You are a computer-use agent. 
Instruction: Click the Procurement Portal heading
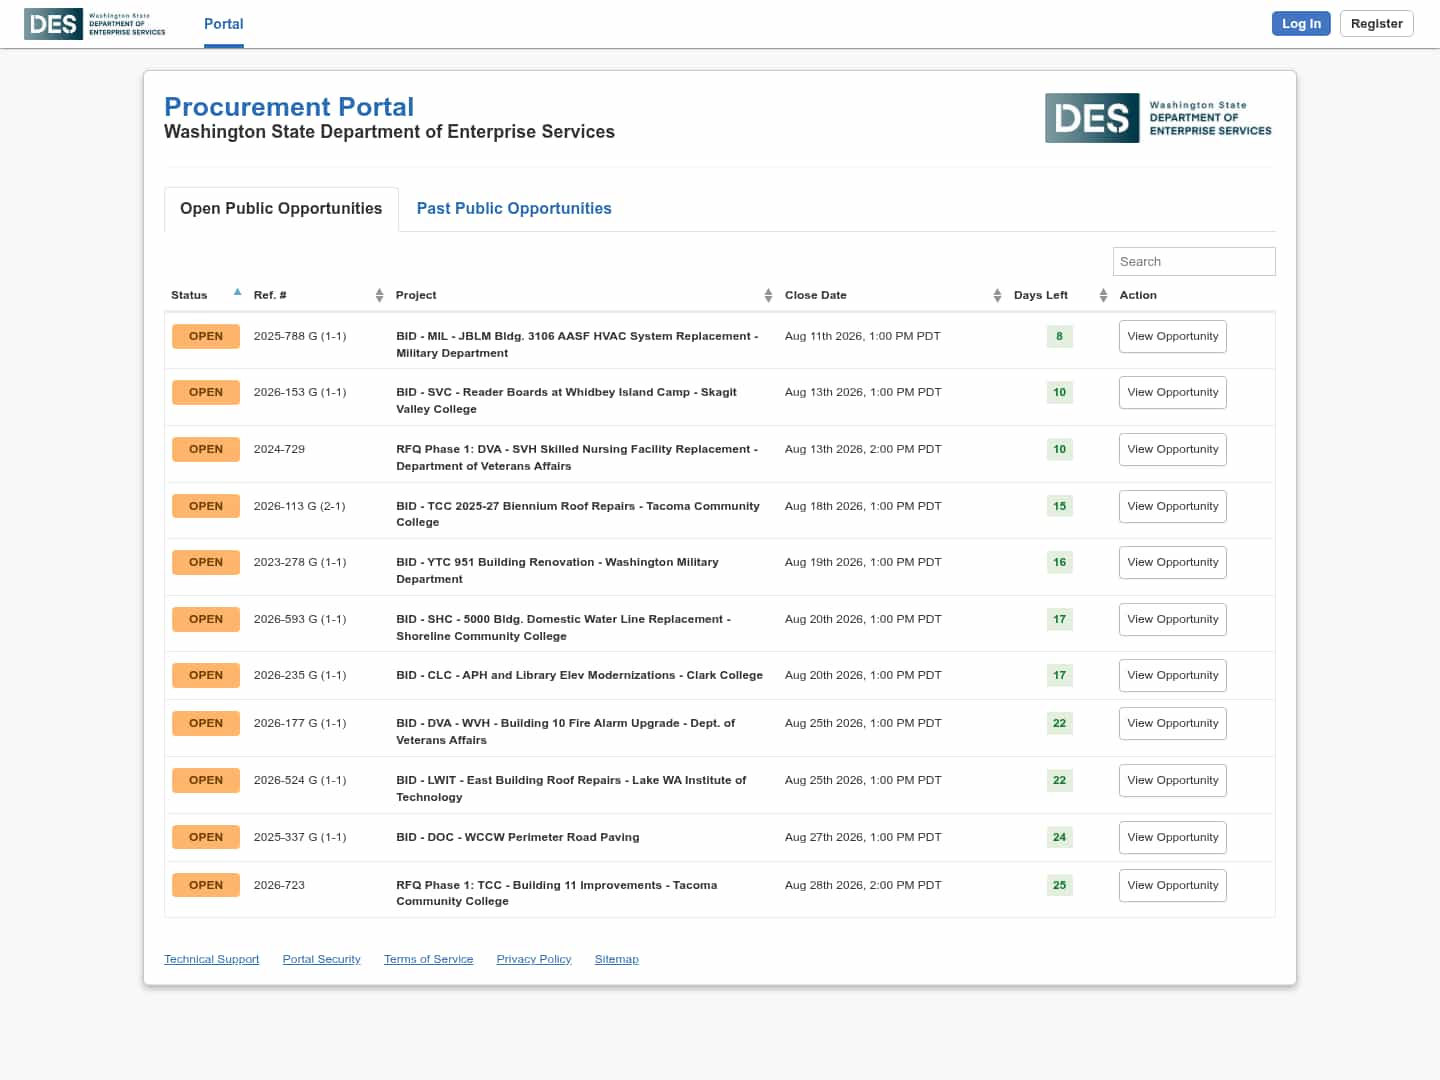click(x=289, y=107)
